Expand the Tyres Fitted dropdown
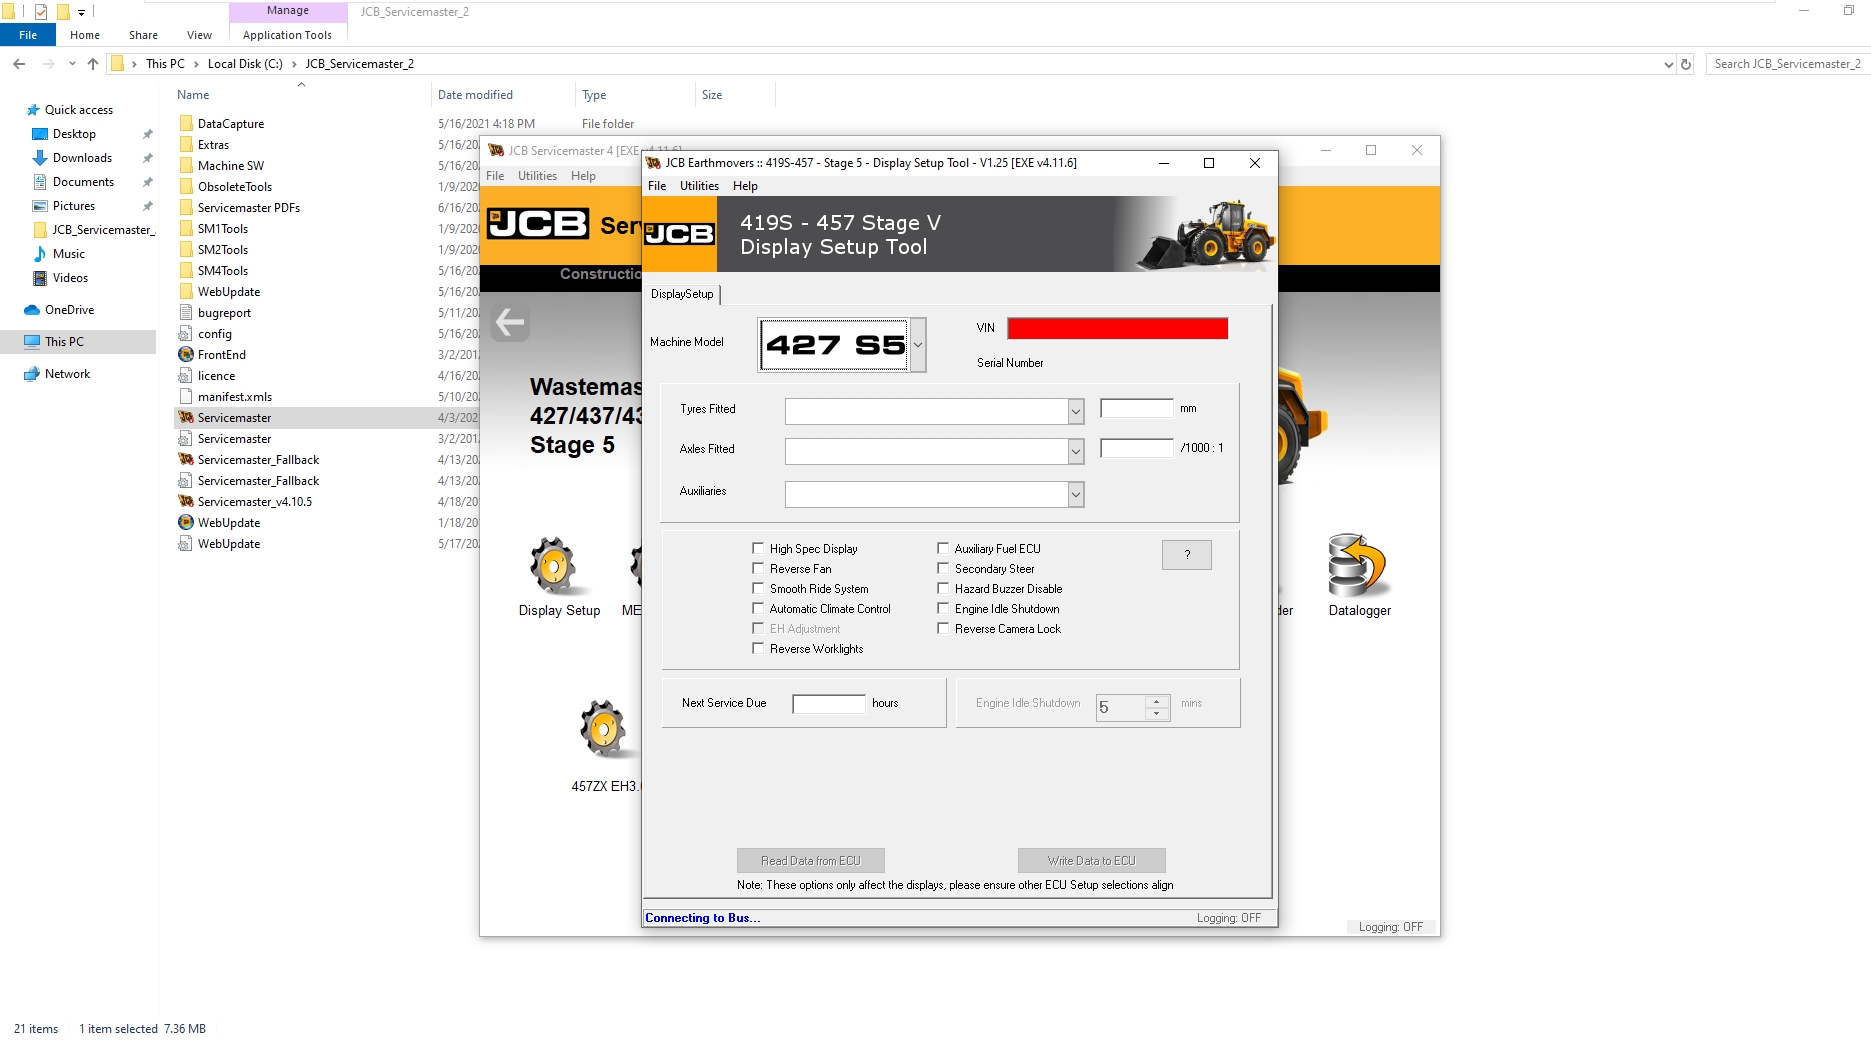The width and height of the screenshot is (1871, 1040). [x=1074, y=411]
